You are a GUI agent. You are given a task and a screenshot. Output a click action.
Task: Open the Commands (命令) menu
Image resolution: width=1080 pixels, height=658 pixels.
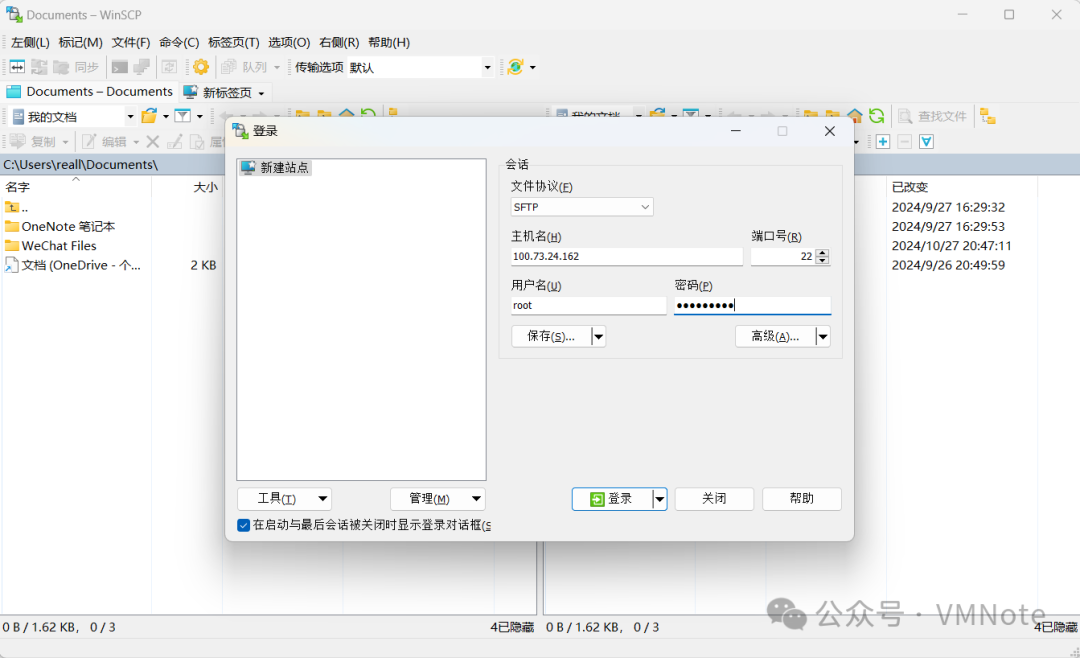point(179,42)
